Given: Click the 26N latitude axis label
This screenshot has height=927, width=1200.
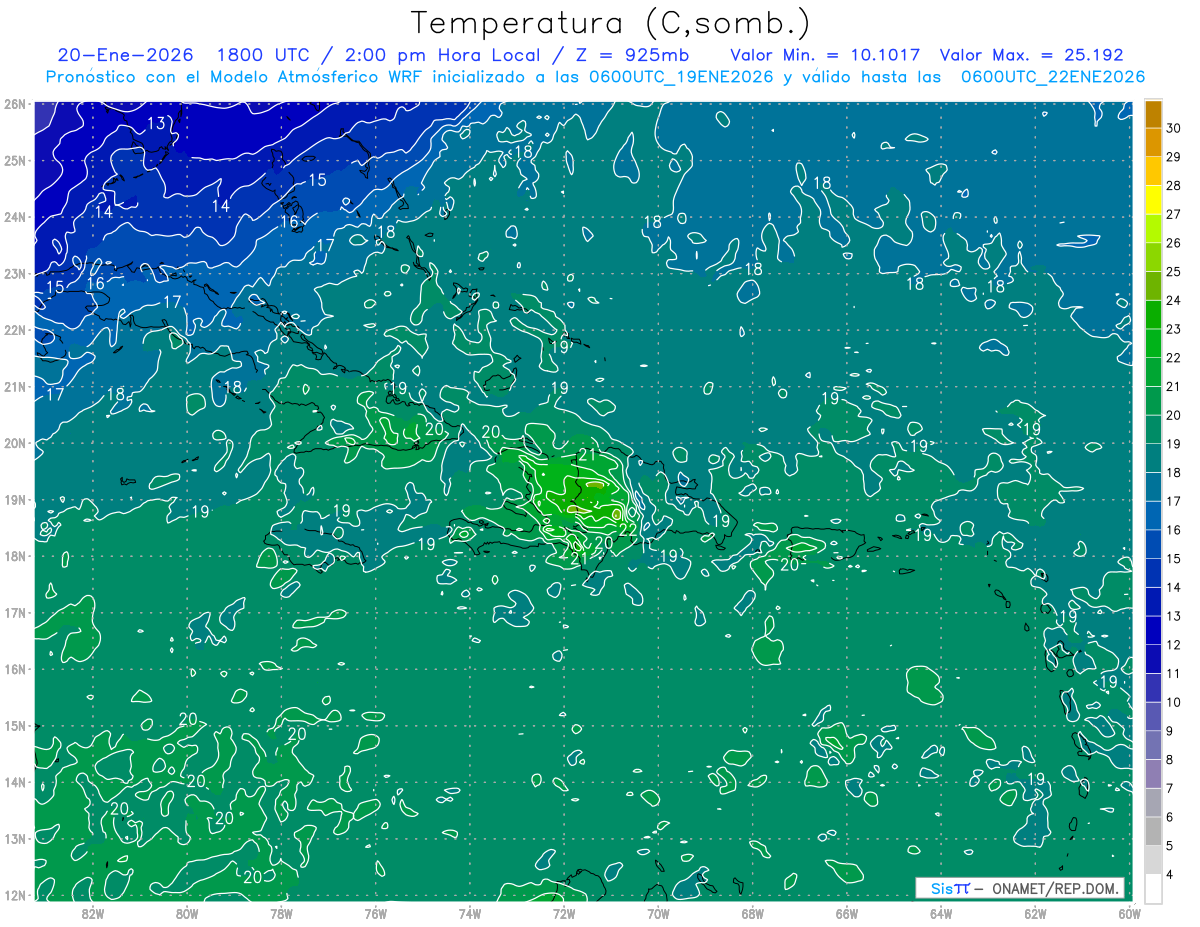Looking at the screenshot, I should coord(14,104).
